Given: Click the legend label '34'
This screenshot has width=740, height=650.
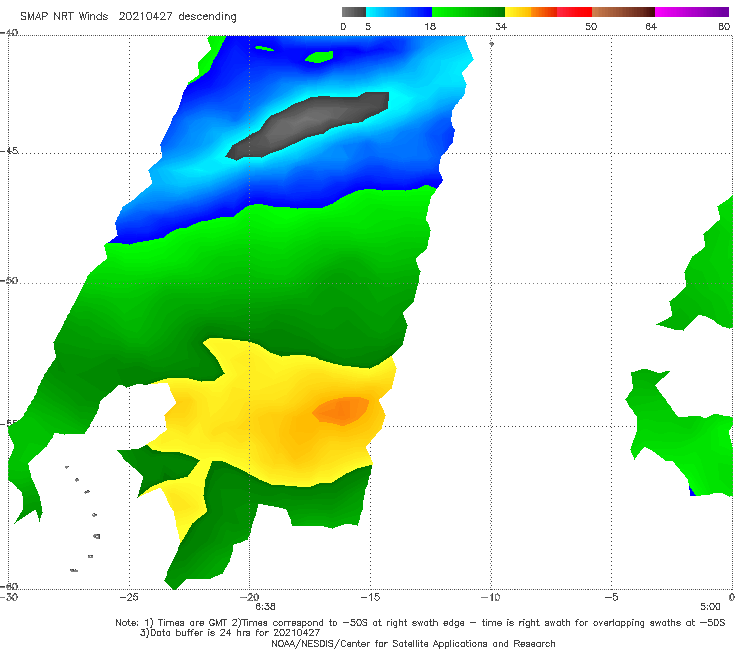Looking at the screenshot, I should [x=501, y=27].
